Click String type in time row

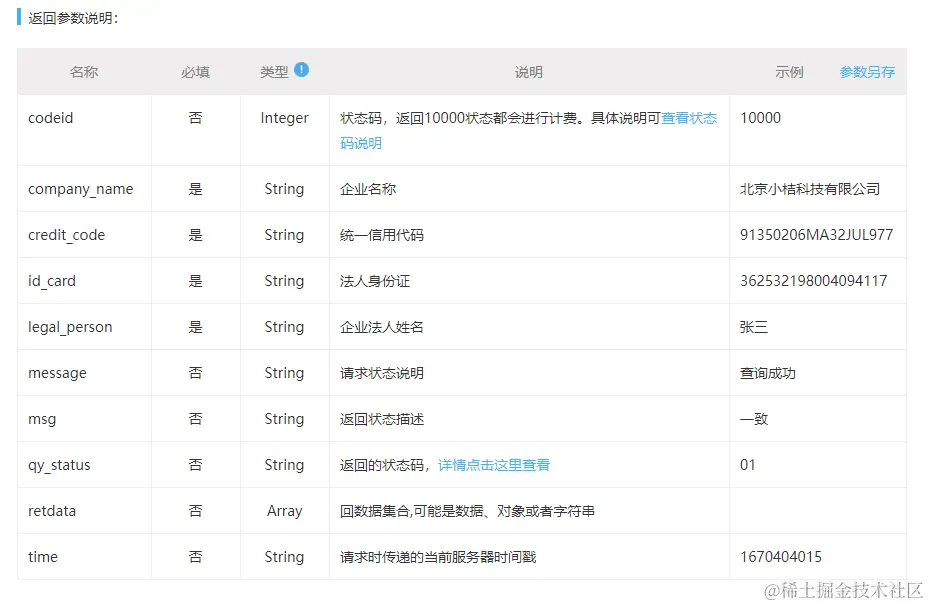click(285, 557)
